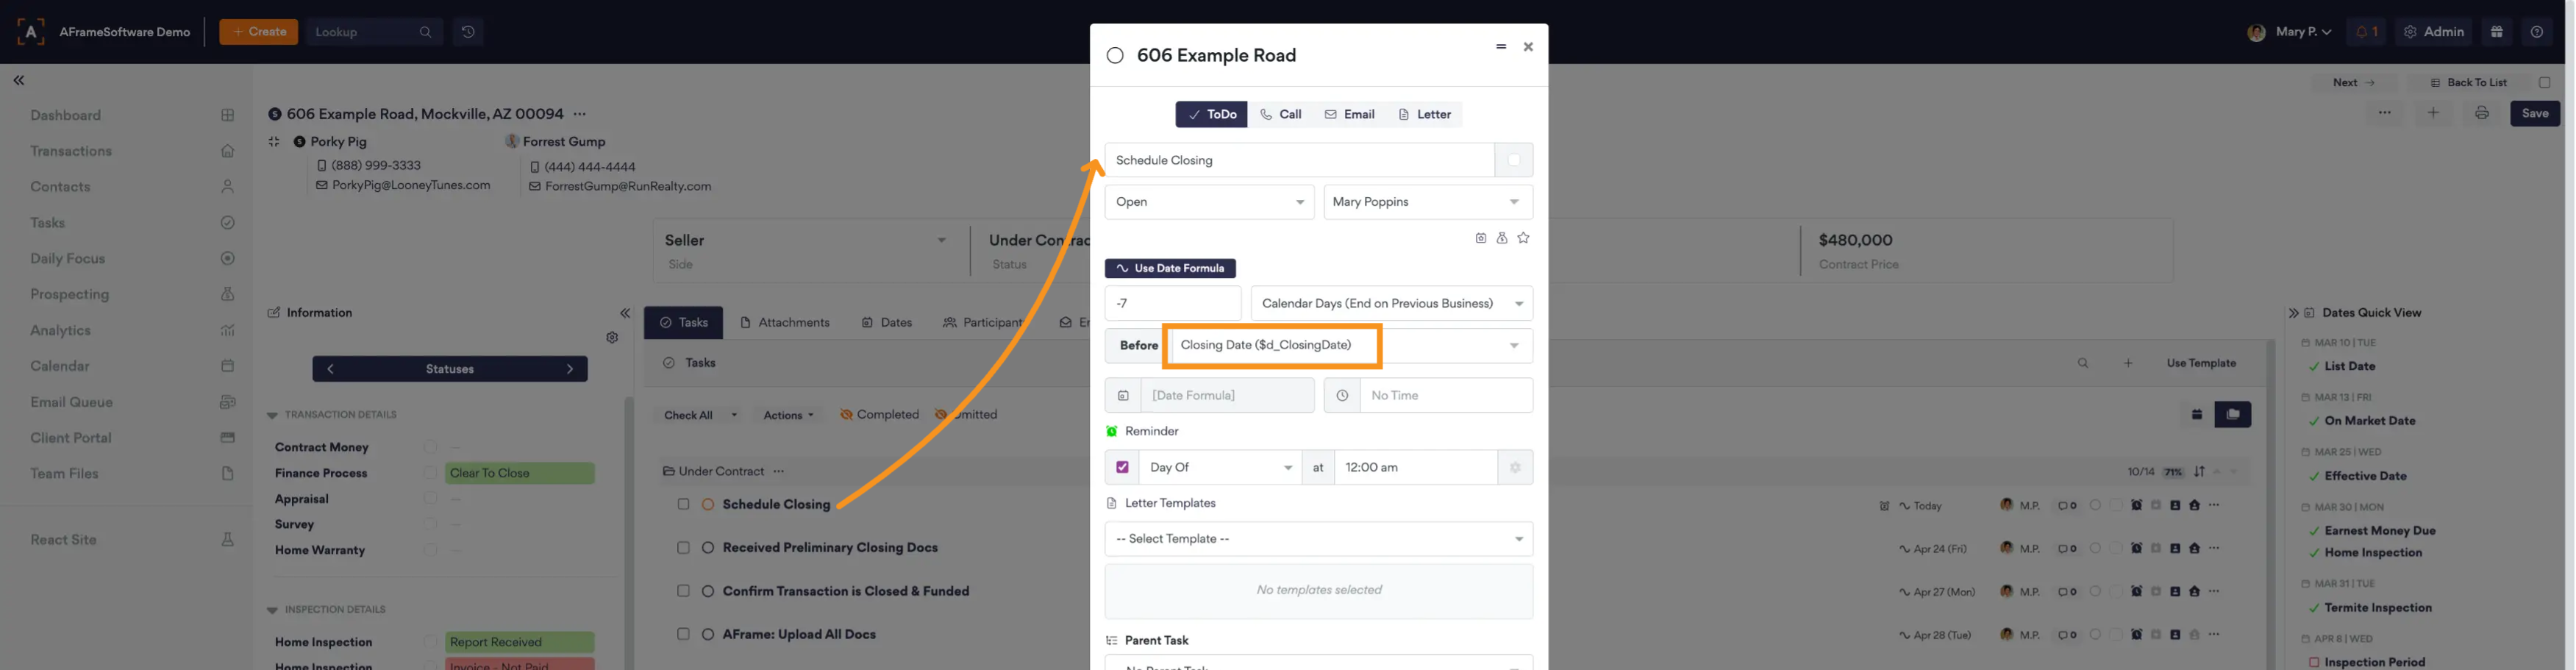Check the box for AFrame: Upload All Docs
Viewport: 2576px width, 670px height.
point(684,634)
